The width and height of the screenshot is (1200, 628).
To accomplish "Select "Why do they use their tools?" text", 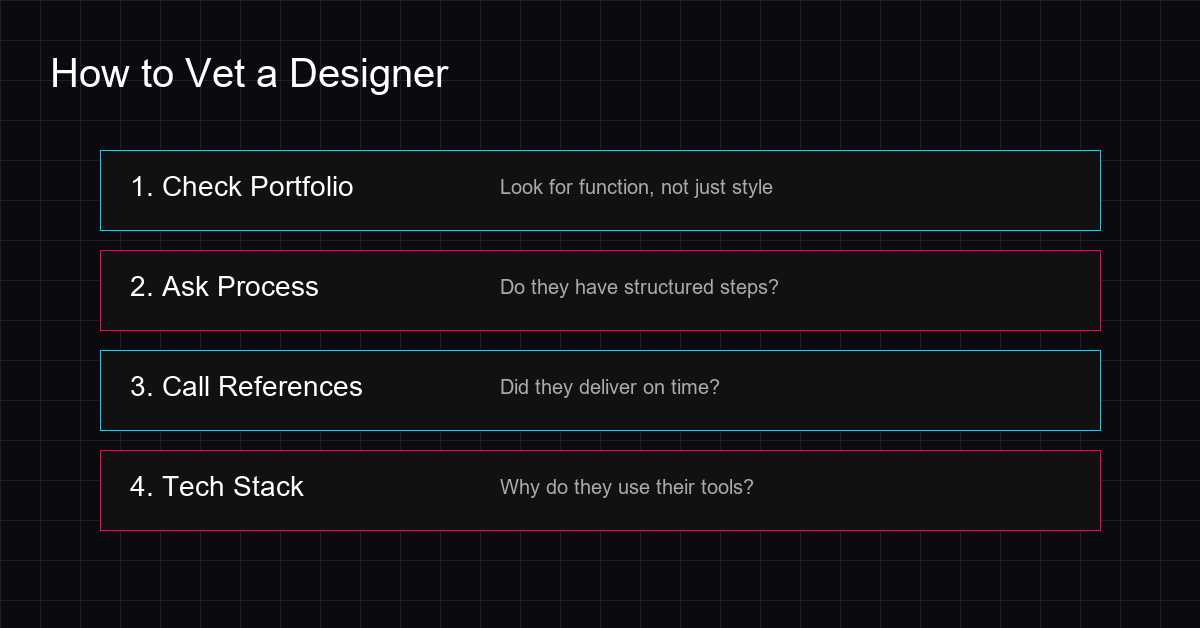I will [627, 487].
